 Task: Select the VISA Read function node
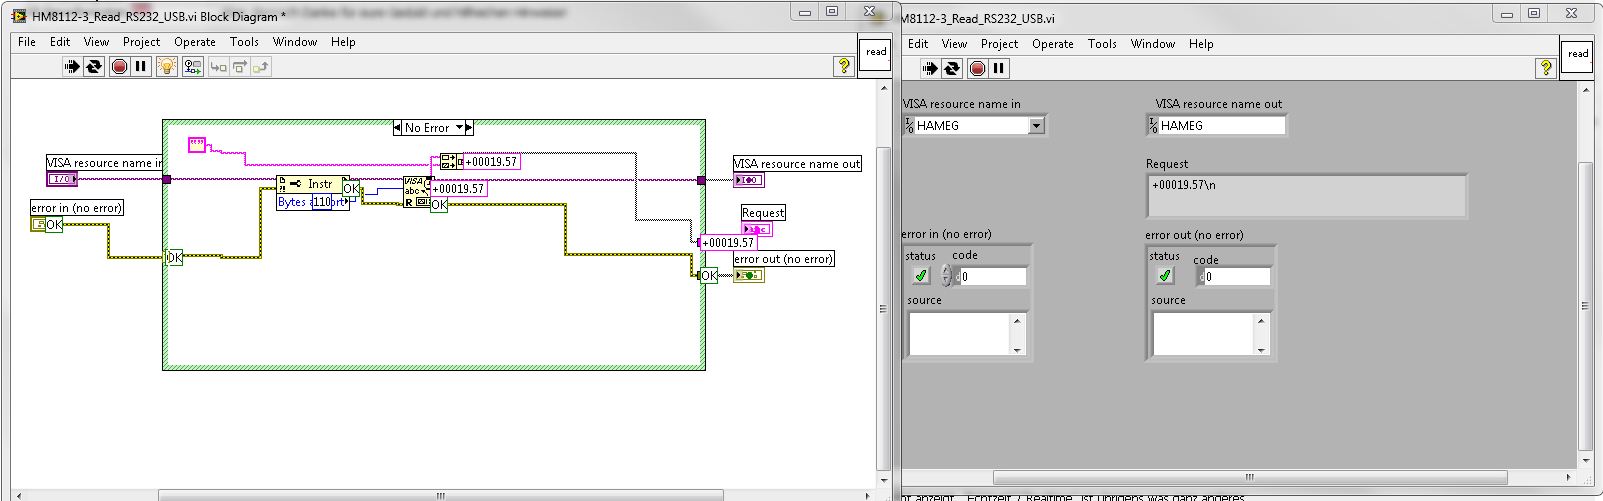click(417, 191)
